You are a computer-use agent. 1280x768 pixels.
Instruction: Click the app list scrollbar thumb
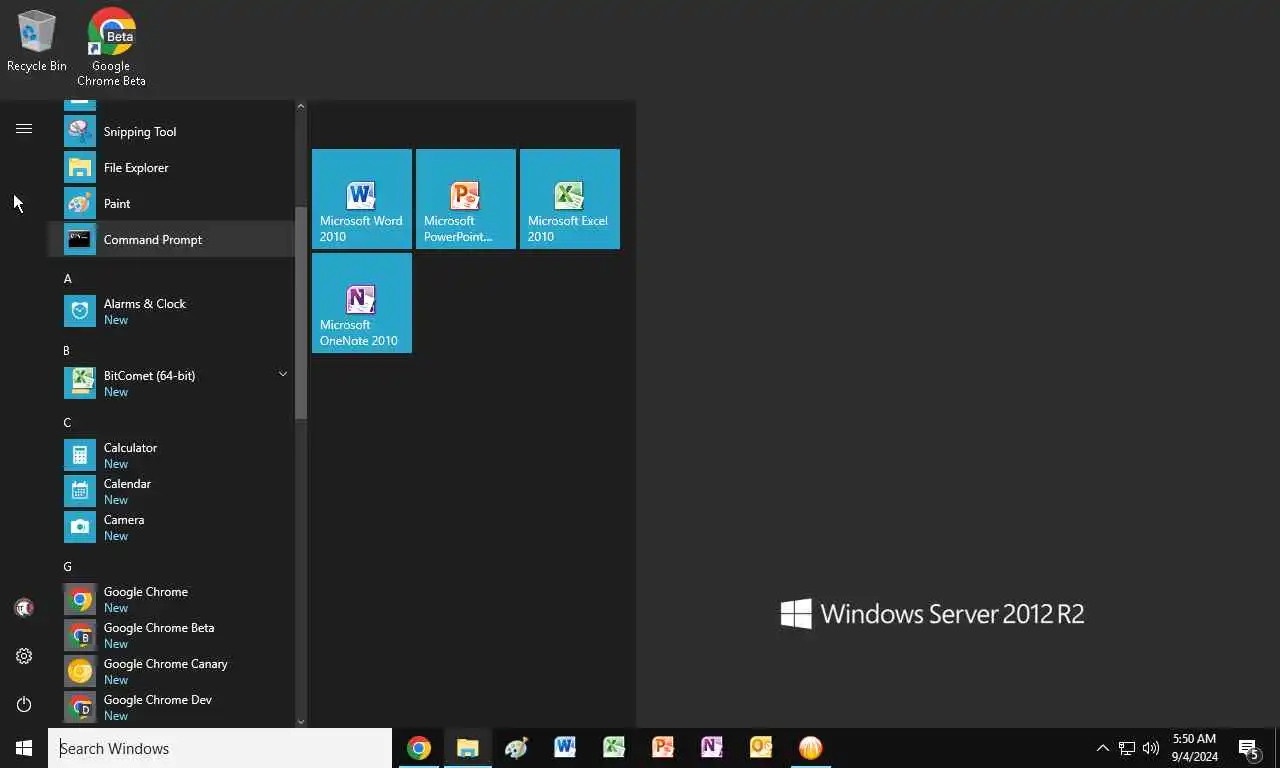click(x=301, y=313)
